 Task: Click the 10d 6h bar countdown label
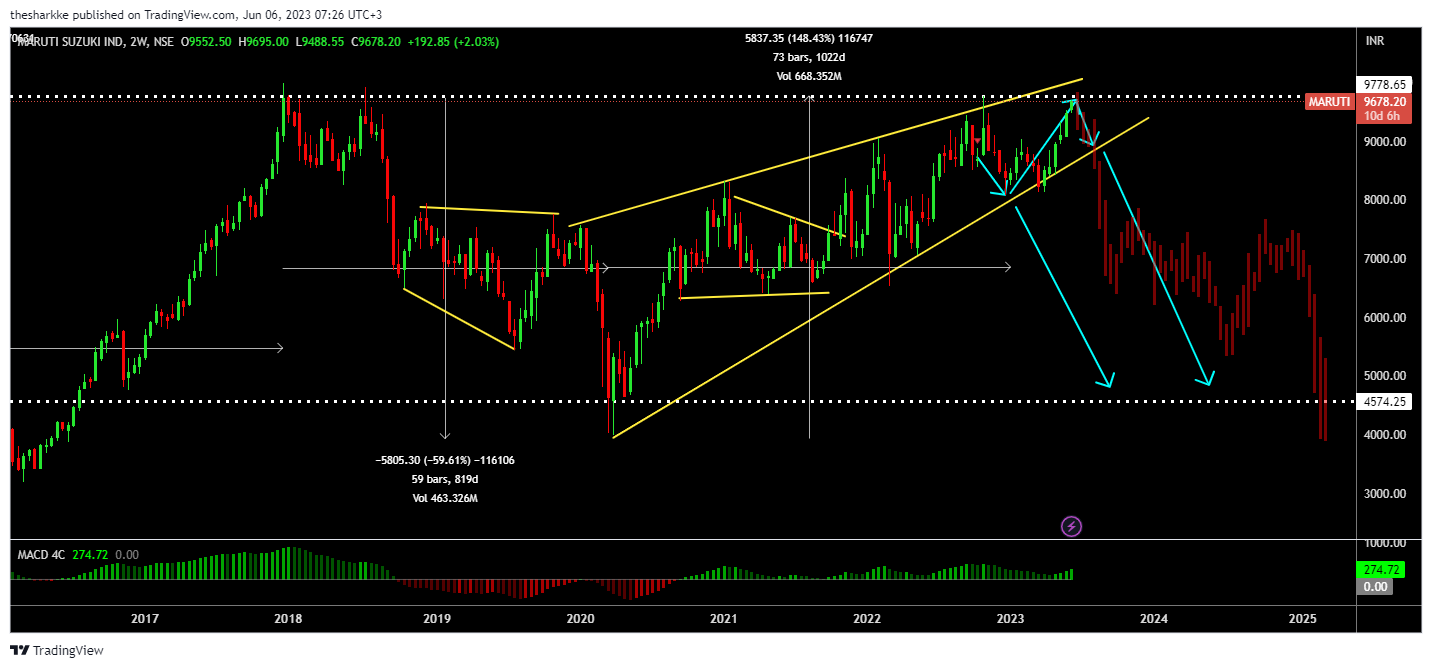click(1384, 115)
